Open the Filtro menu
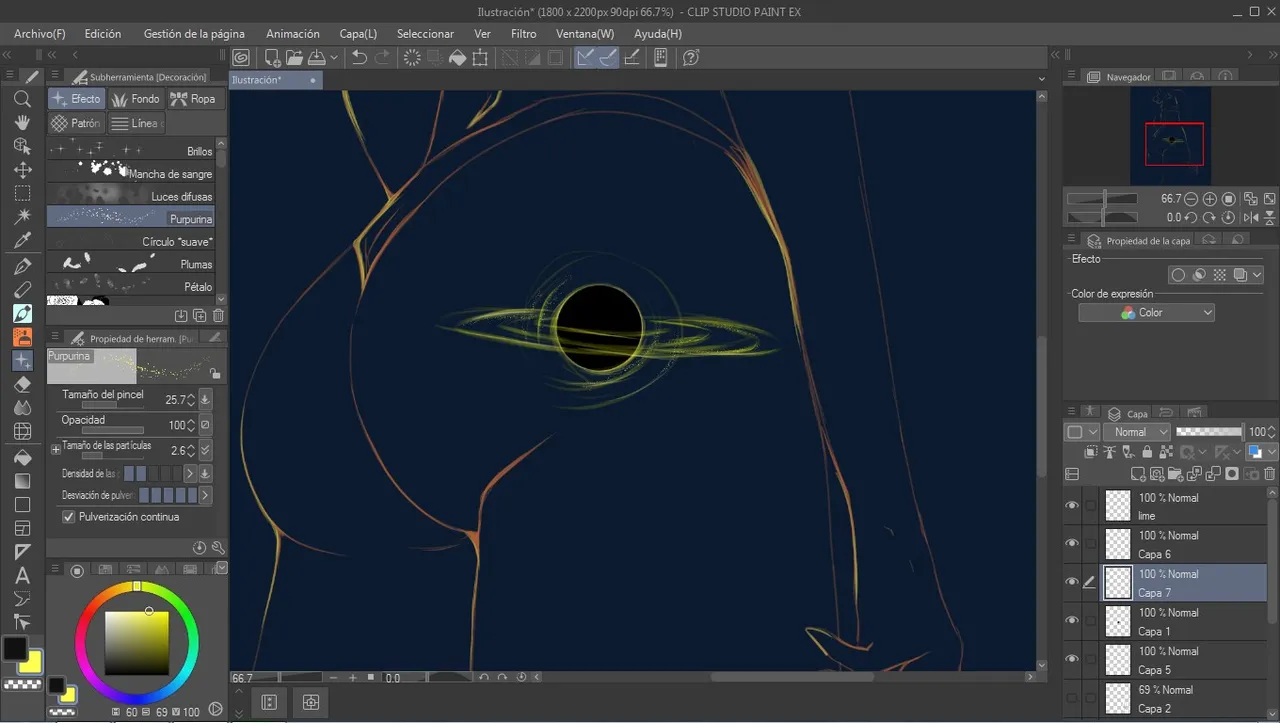Screen dimensions: 1280x723 tap(524, 34)
